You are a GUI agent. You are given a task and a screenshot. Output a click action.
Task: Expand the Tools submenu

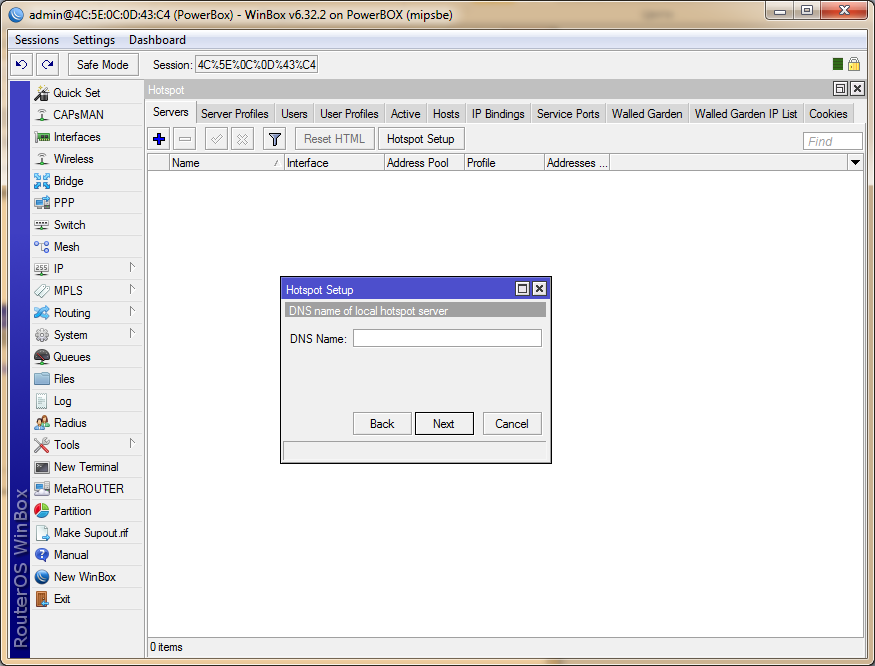pos(66,445)
